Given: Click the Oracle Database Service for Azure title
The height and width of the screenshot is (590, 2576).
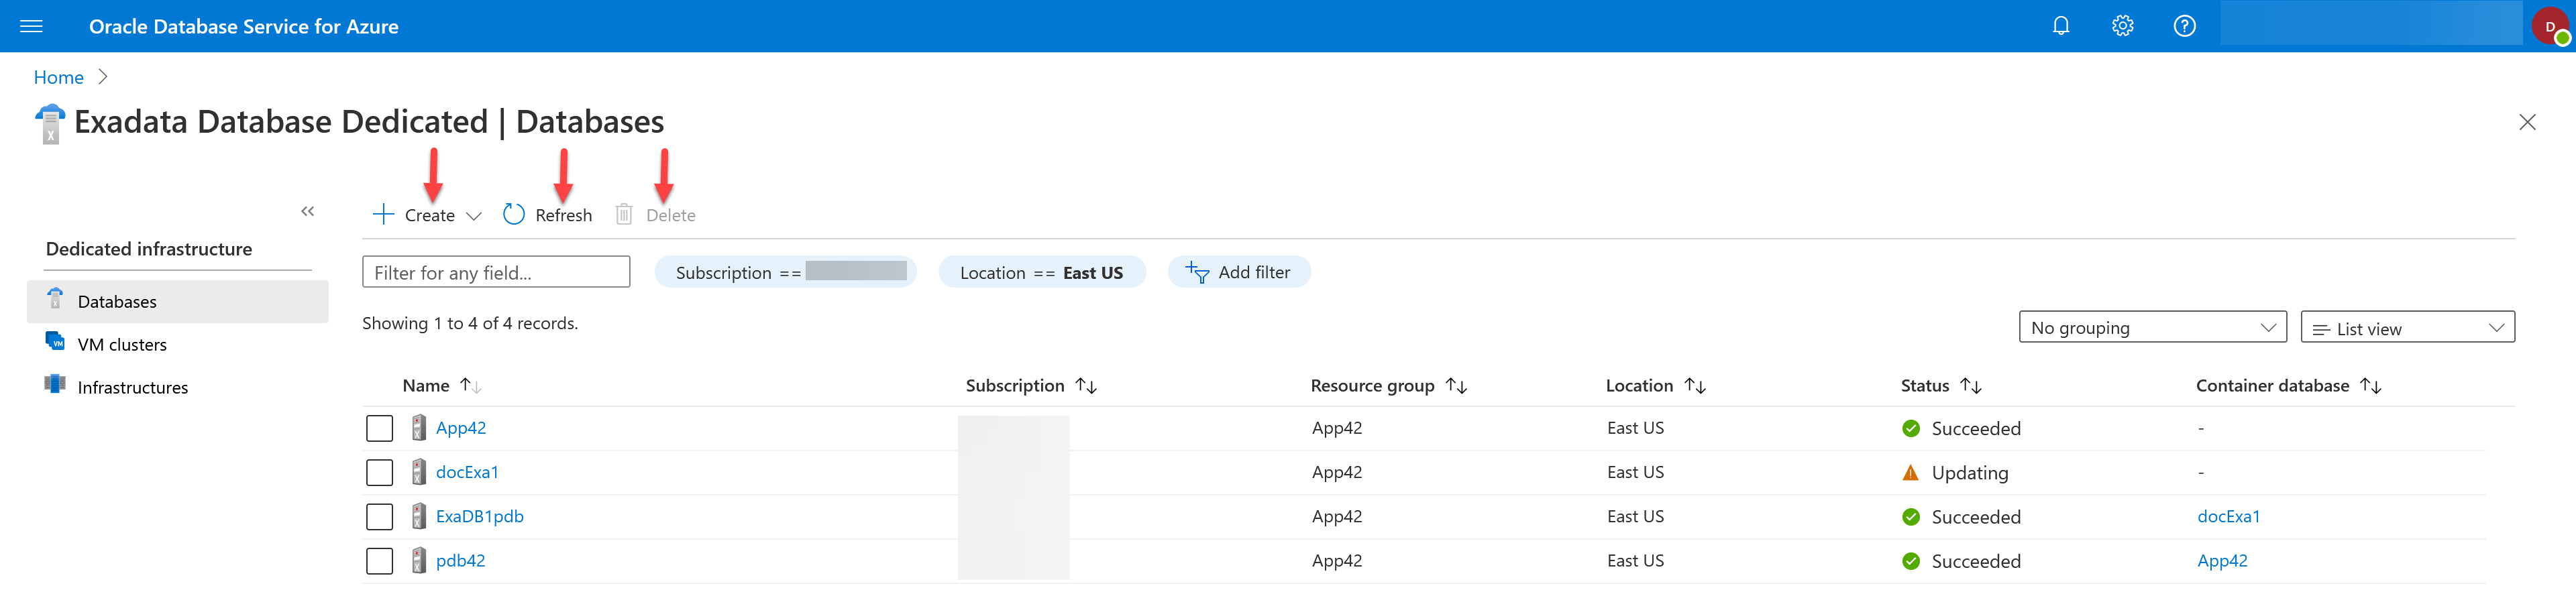Looking at the screenshot, I should (x=244, y=27).
